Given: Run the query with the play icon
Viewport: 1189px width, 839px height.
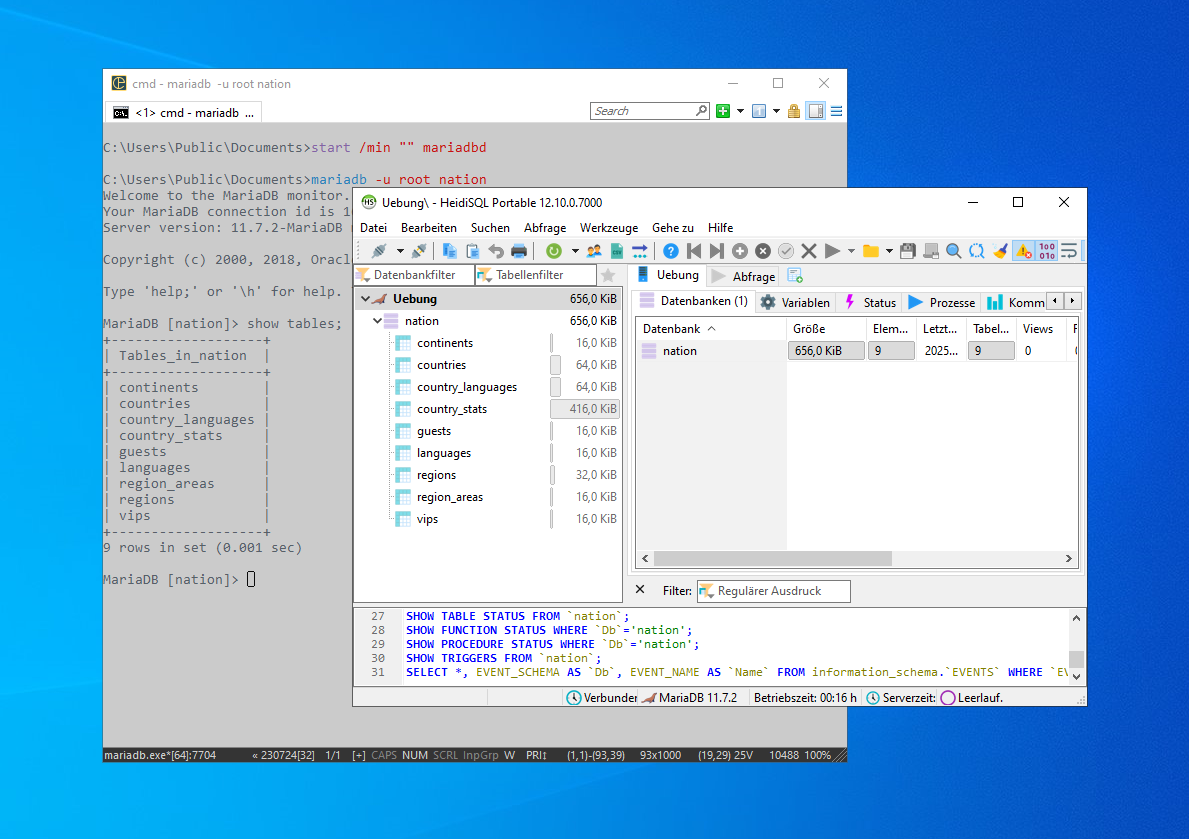Looking at the screenshot, I should (x=832, y=251).
